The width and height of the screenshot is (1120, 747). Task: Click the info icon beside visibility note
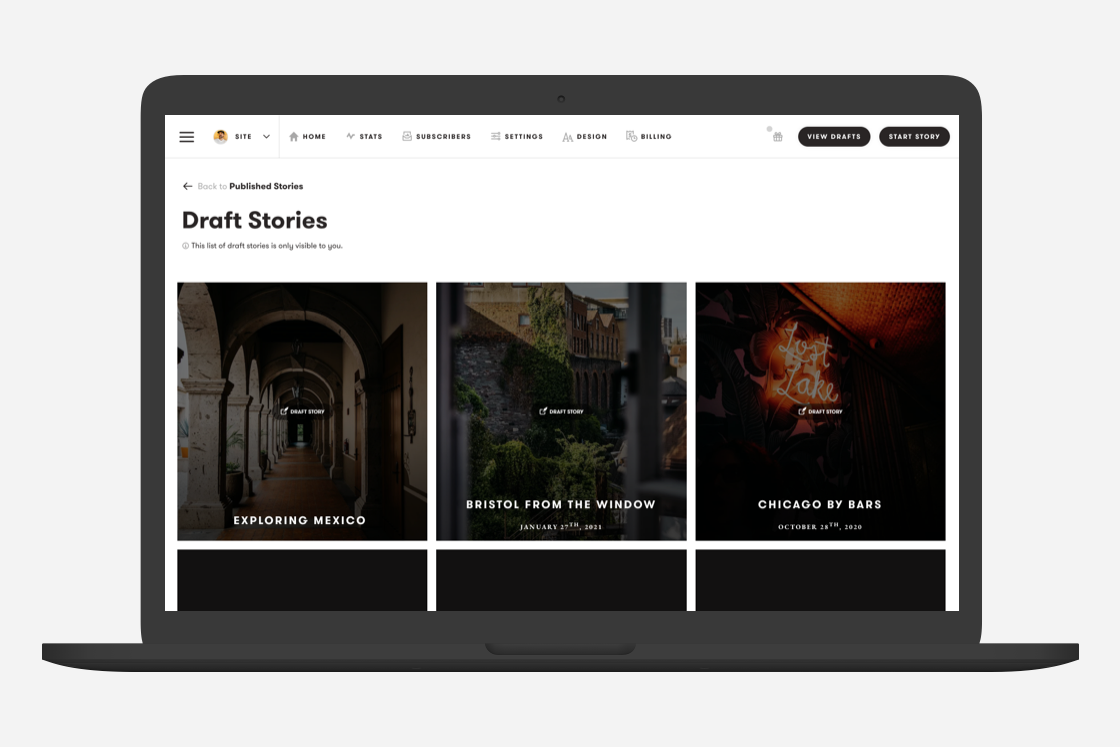point(185,246)
